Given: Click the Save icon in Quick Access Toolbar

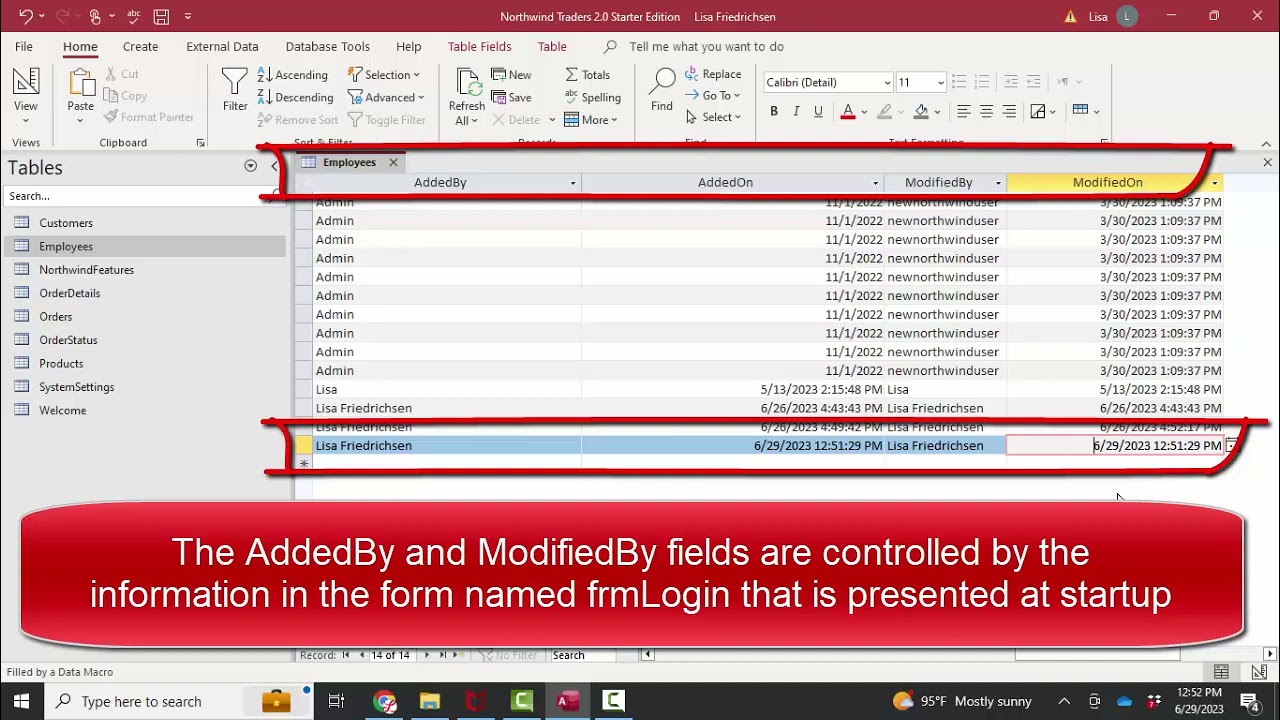Looking at the screenshot, I should tap(160, 16).
